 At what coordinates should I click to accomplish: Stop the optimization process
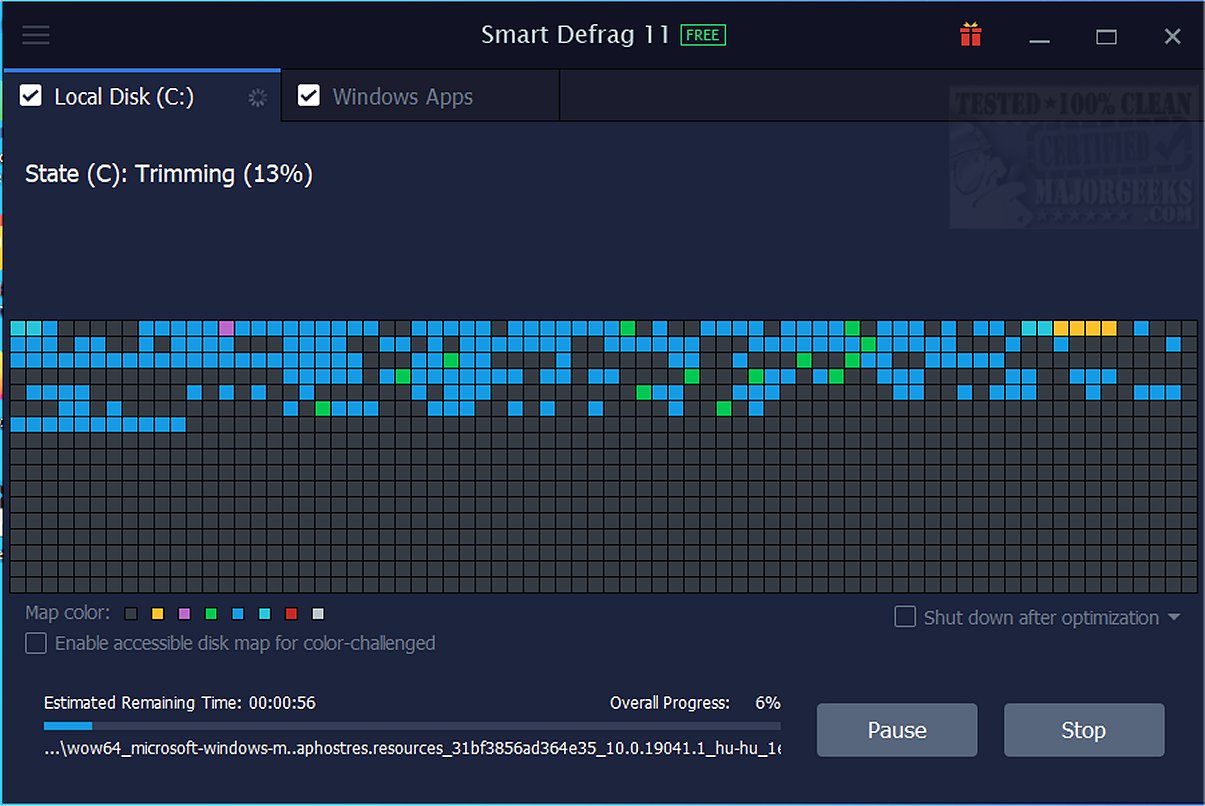pyautogui.click(x=1084, y=730)
